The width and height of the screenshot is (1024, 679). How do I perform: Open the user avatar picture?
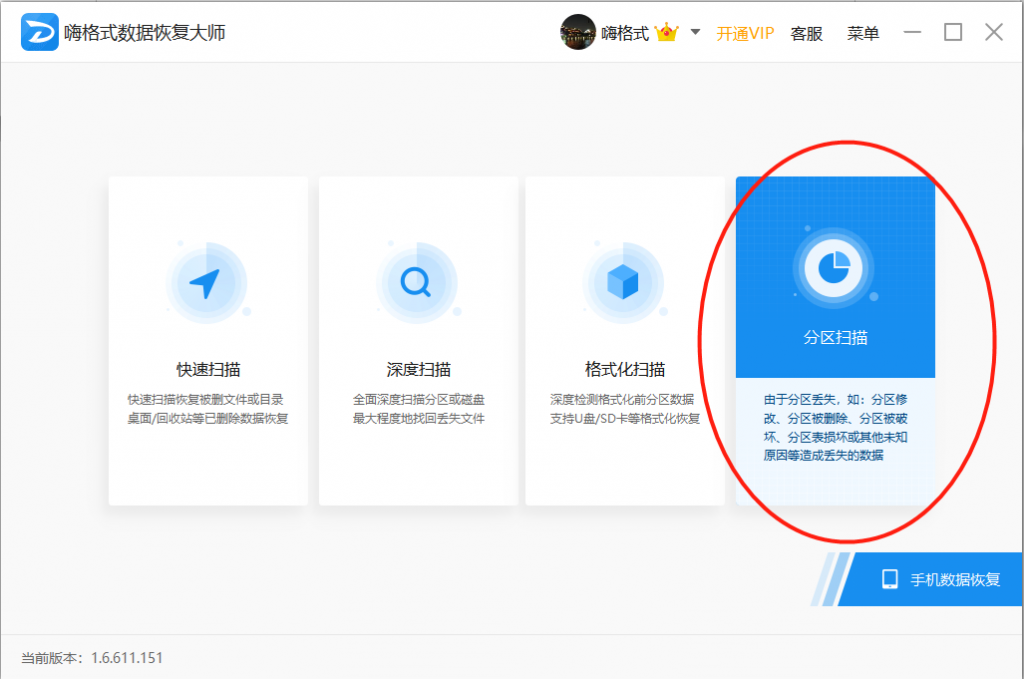(577, 32)
